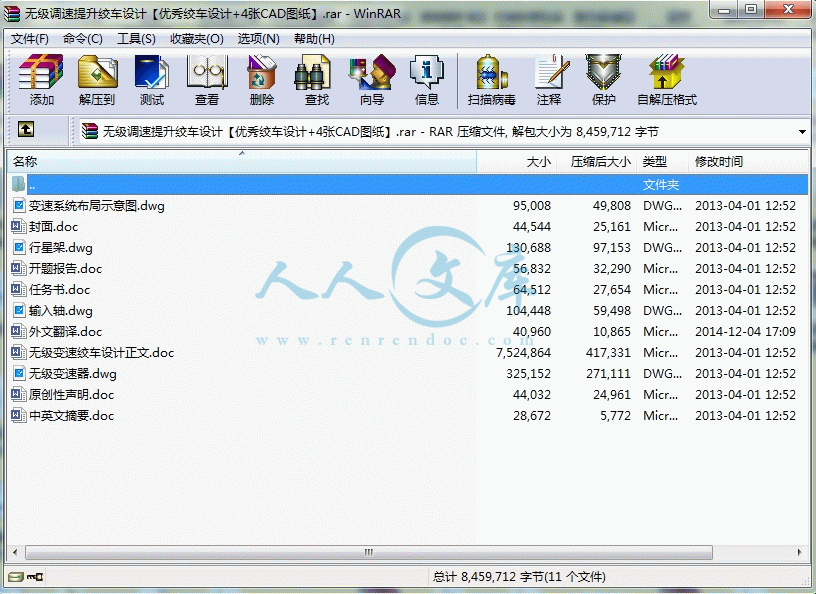
Task: Sort by 修改时间 column header
Action: click(748, 162)
